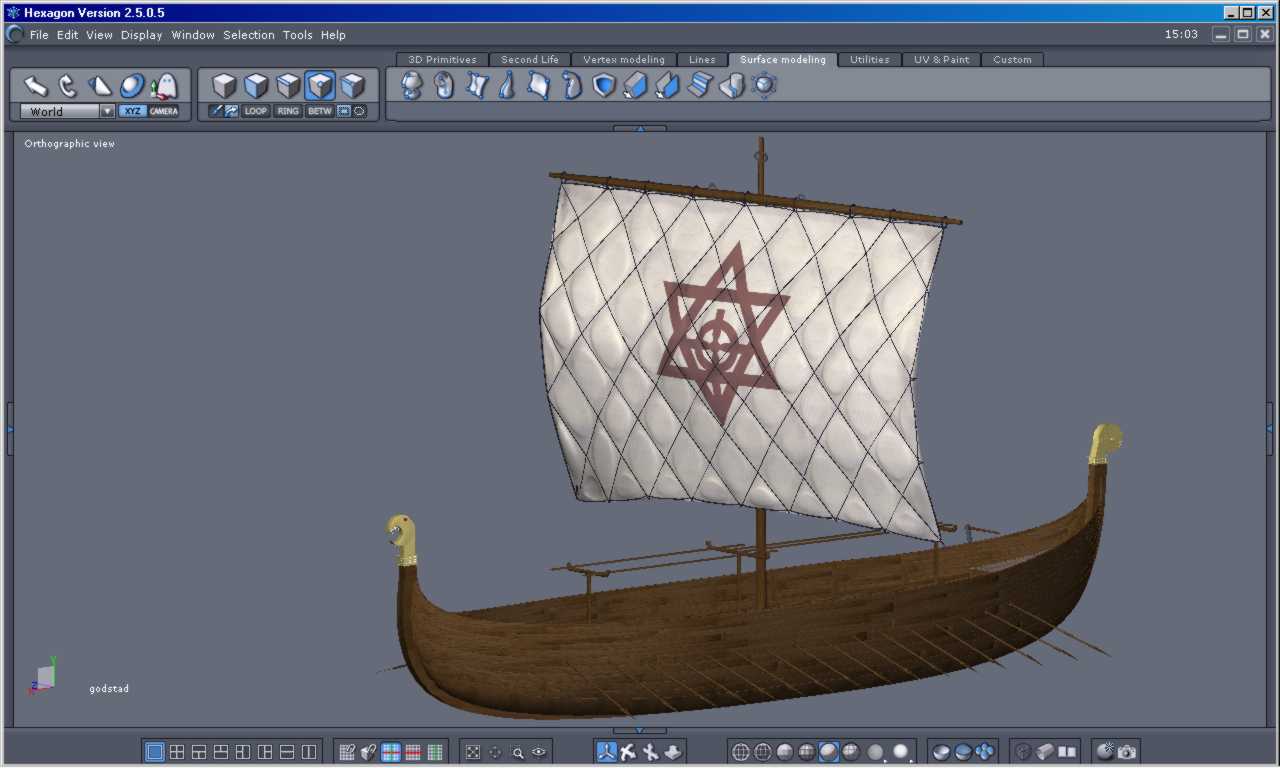This screenshot has width=1280, height=768.
Task: Switch to the Vertex modeling tab
Action: tap(624, 60)
